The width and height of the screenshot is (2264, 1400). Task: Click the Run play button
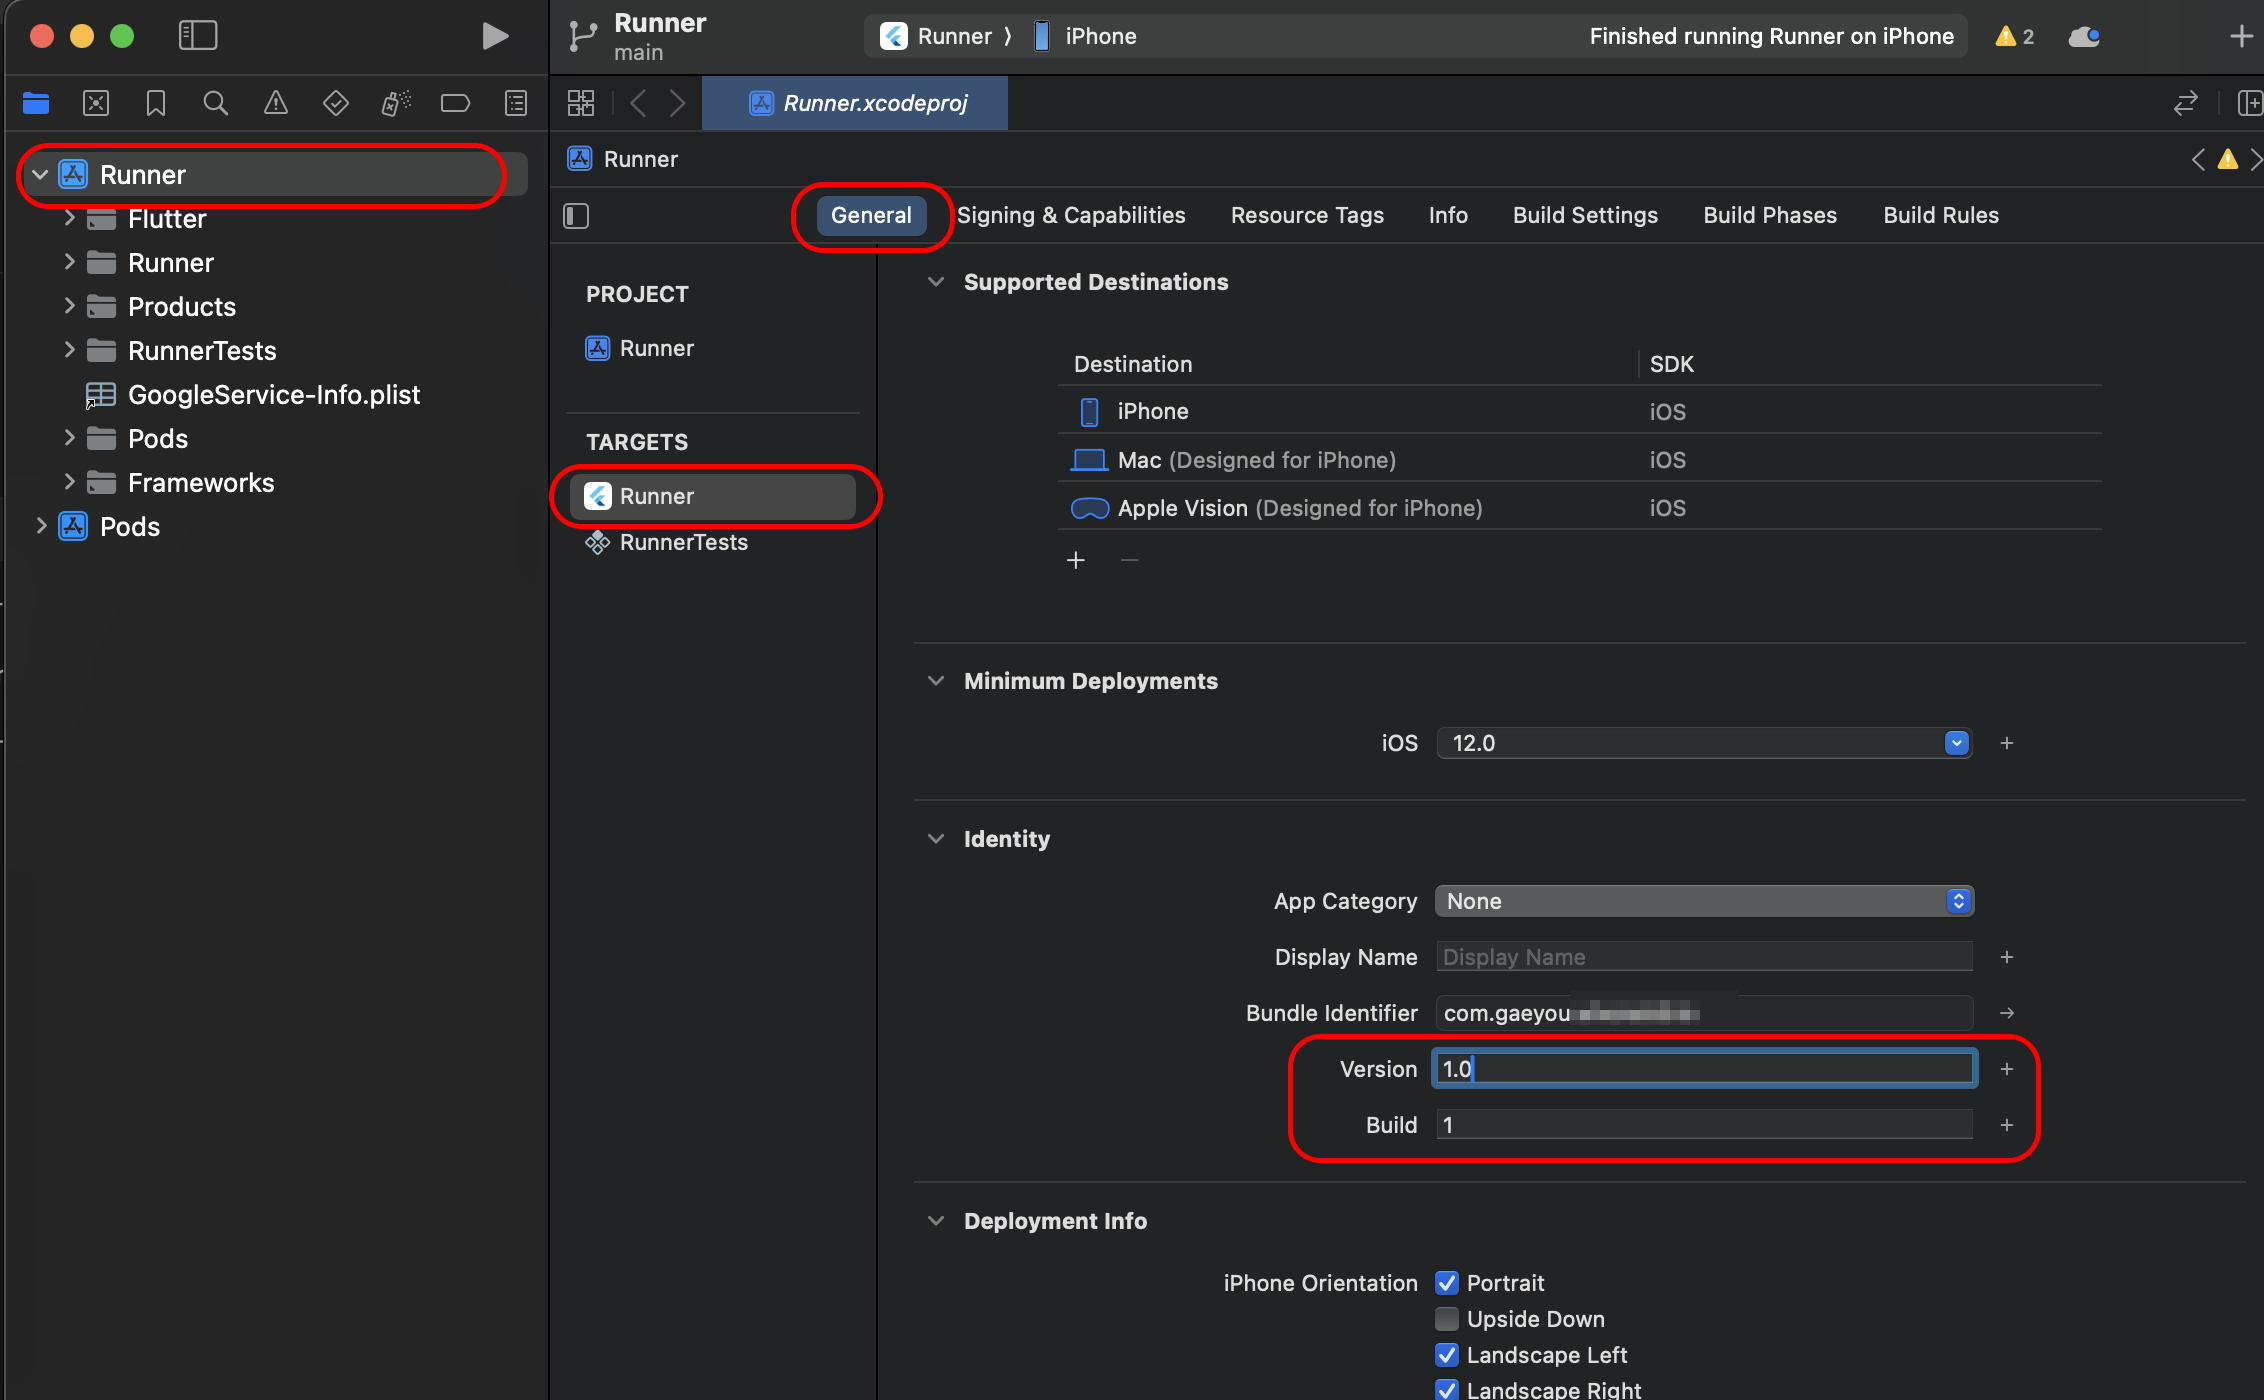pyautogui.click(x=494, y=36)
